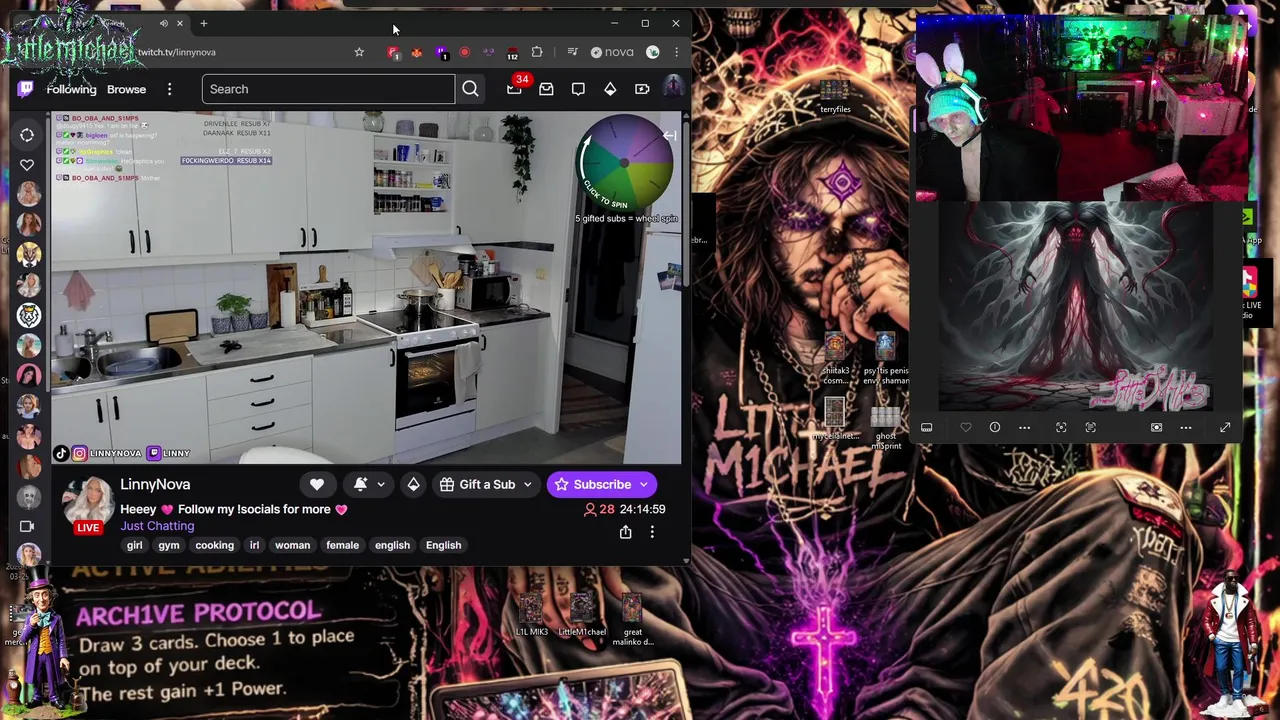Click into the Twitch search field

328,89
